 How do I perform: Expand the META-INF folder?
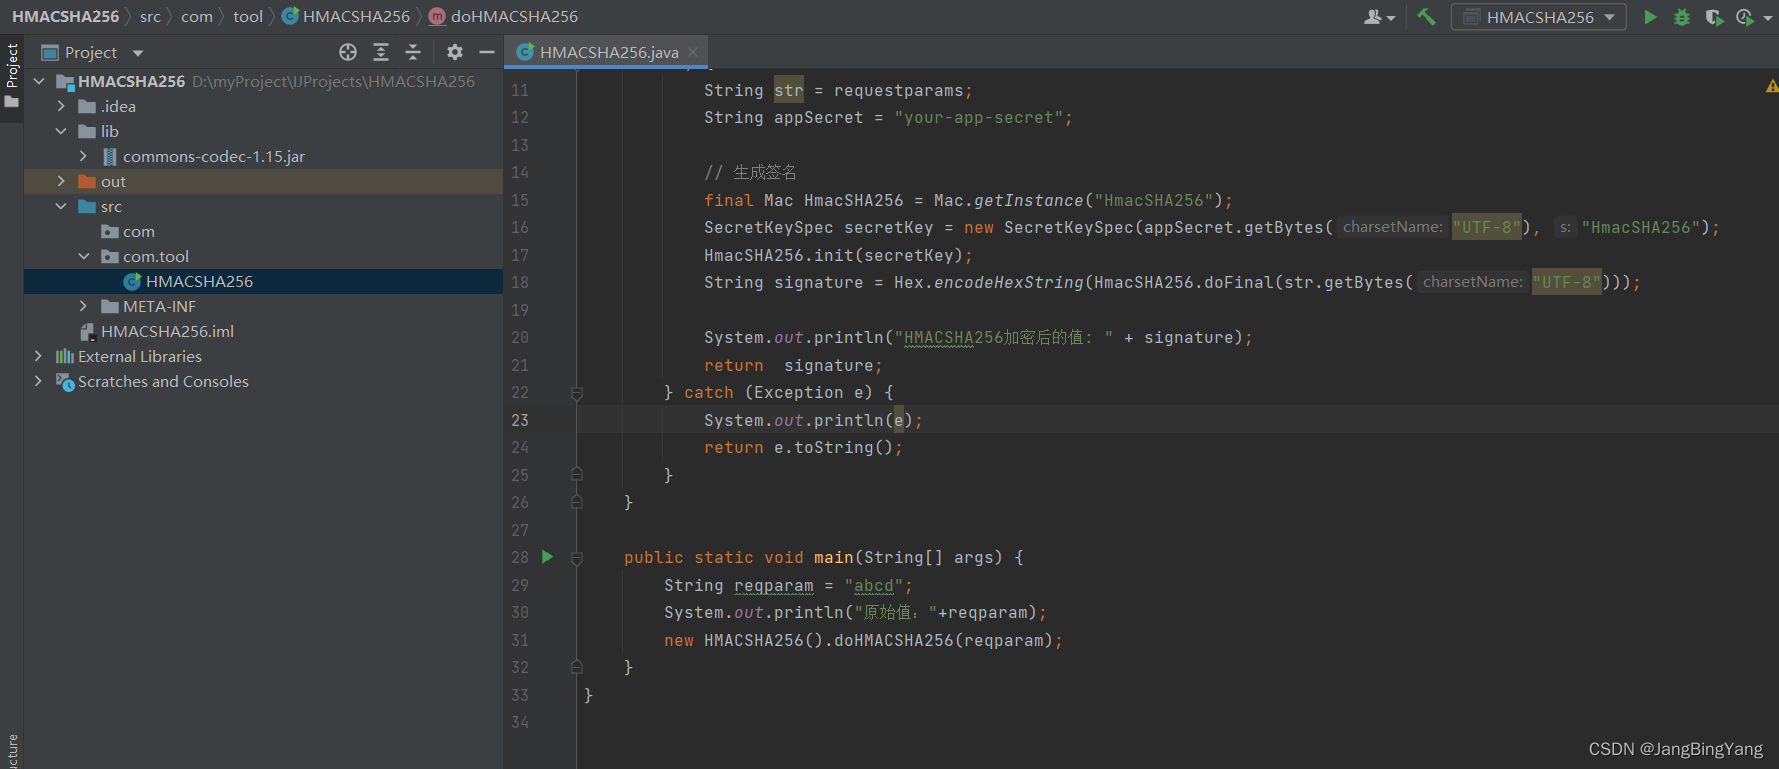(83, 306)
